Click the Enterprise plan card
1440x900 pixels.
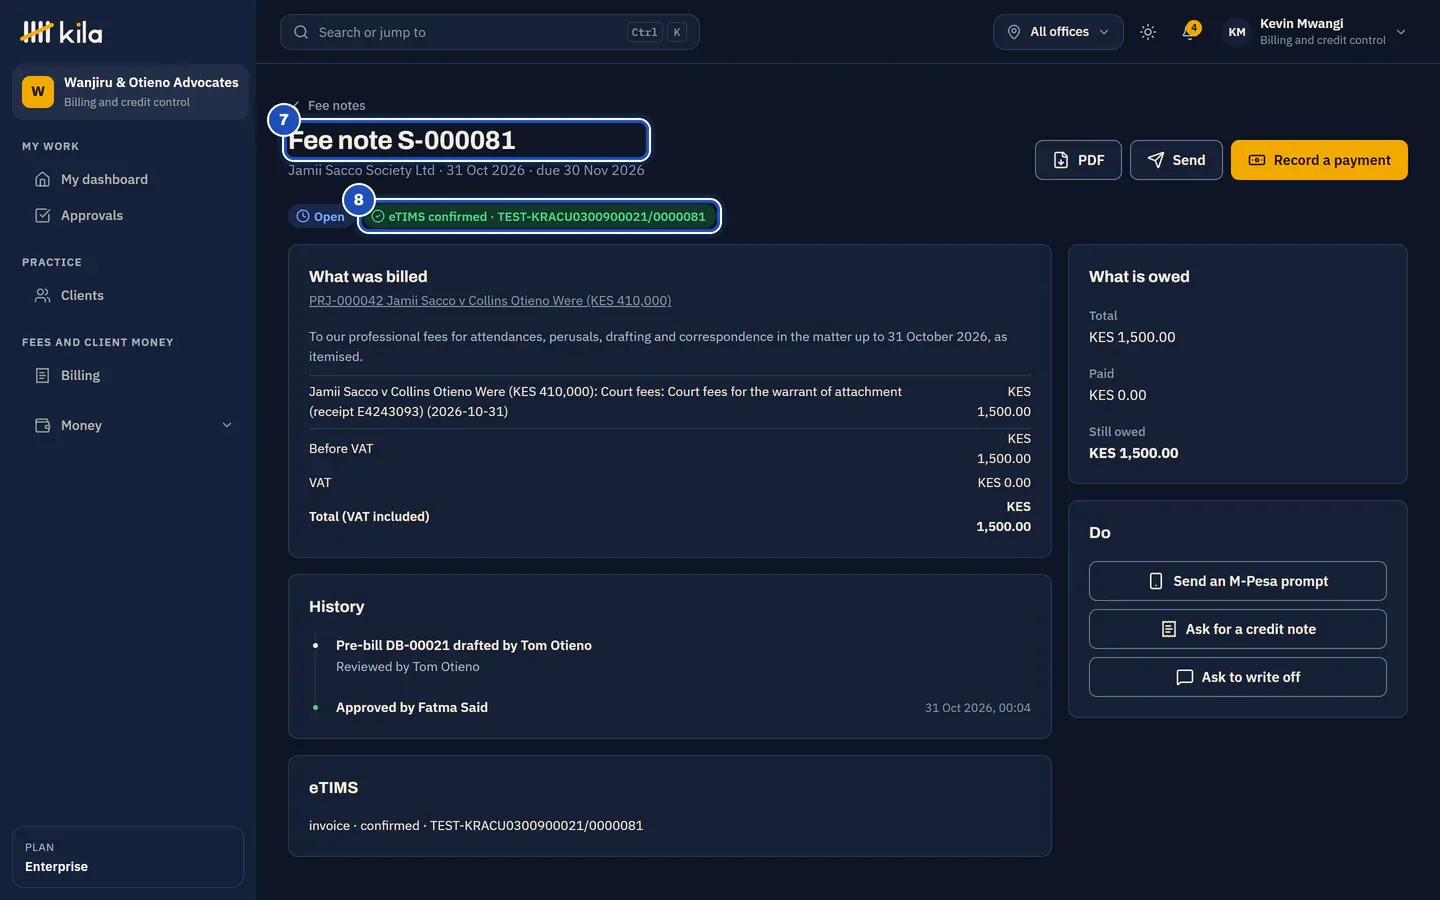click(x=128, y=857)
